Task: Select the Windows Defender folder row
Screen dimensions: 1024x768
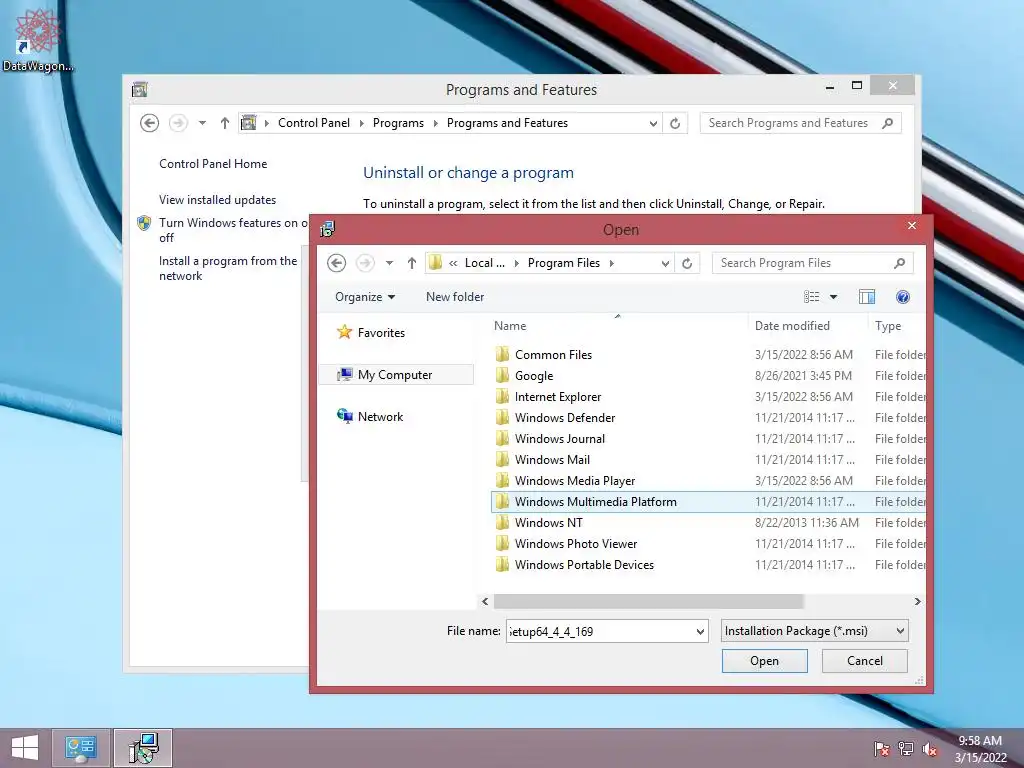Action: point(708,417)
